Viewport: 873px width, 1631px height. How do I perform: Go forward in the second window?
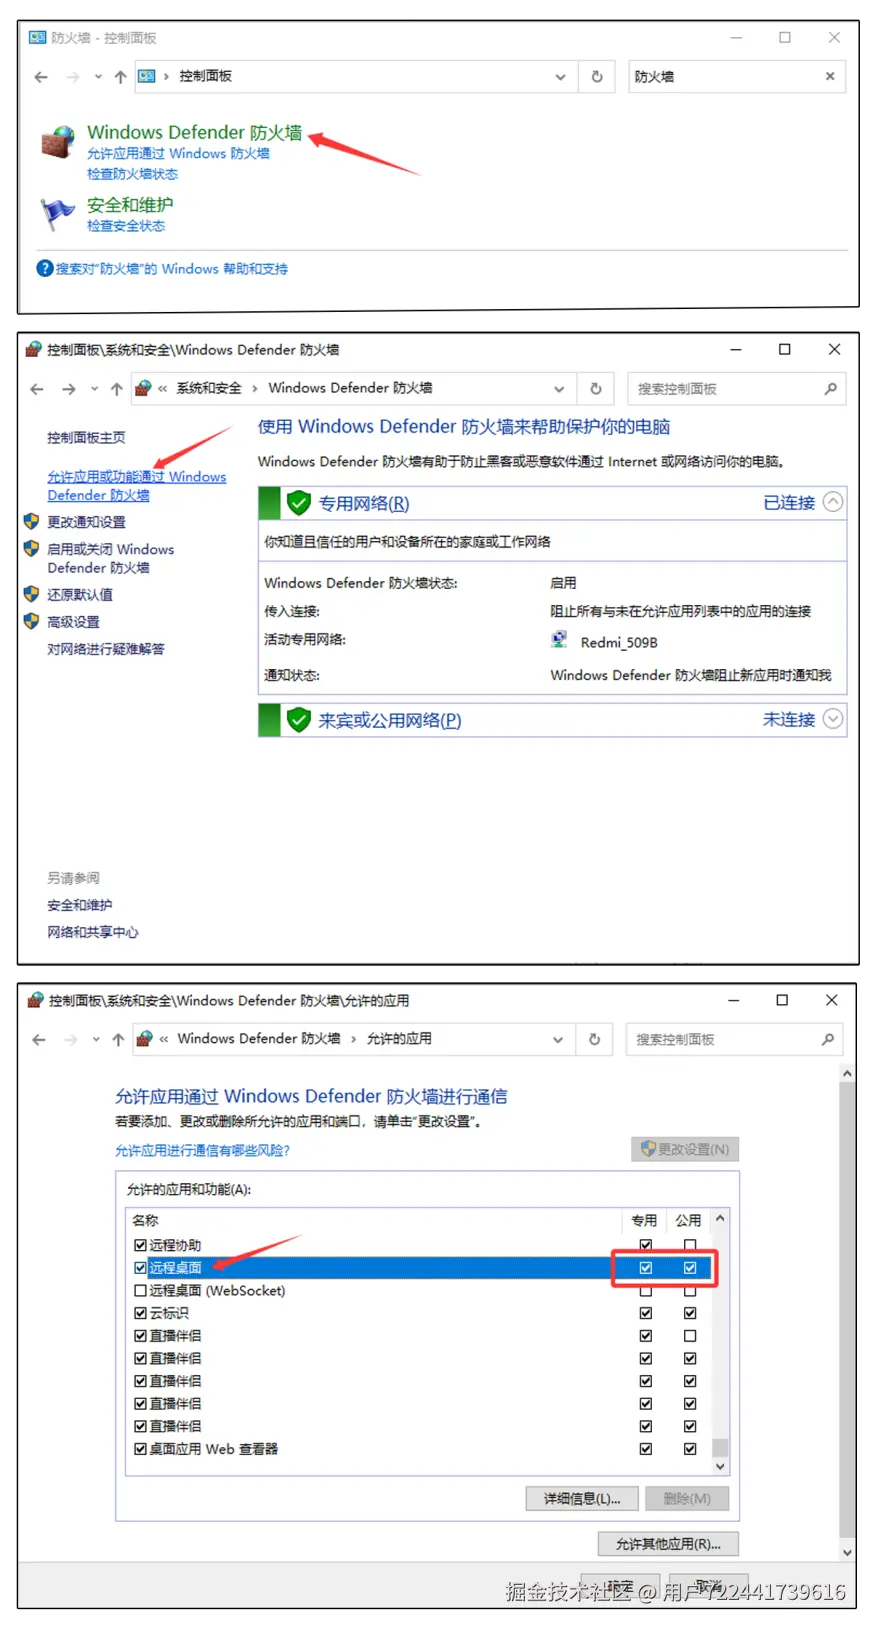point(68,389)
